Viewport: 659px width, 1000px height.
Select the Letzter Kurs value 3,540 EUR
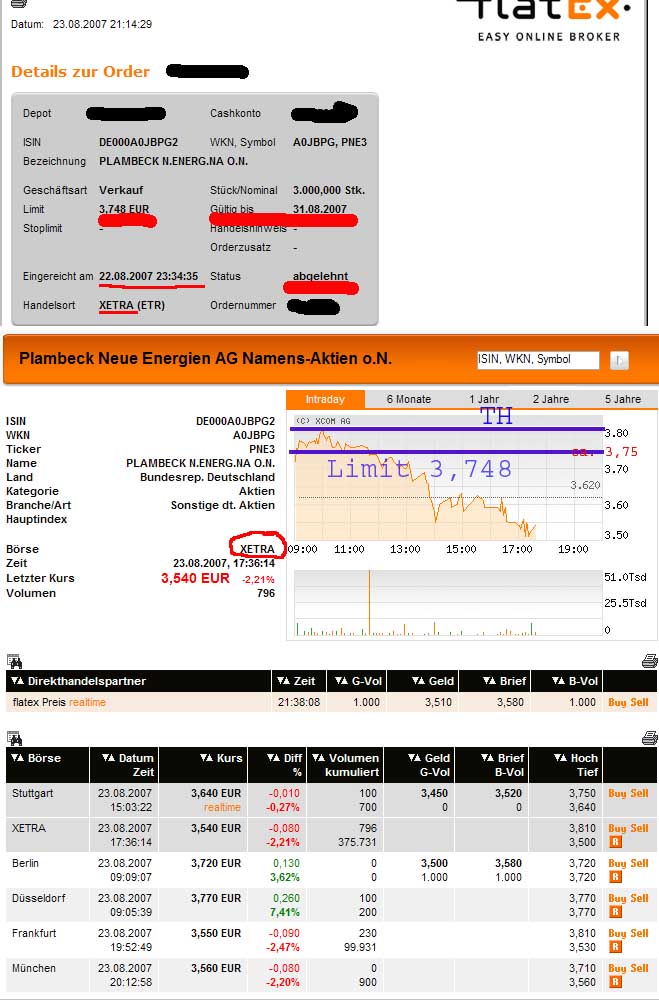[x=195, y=578]
